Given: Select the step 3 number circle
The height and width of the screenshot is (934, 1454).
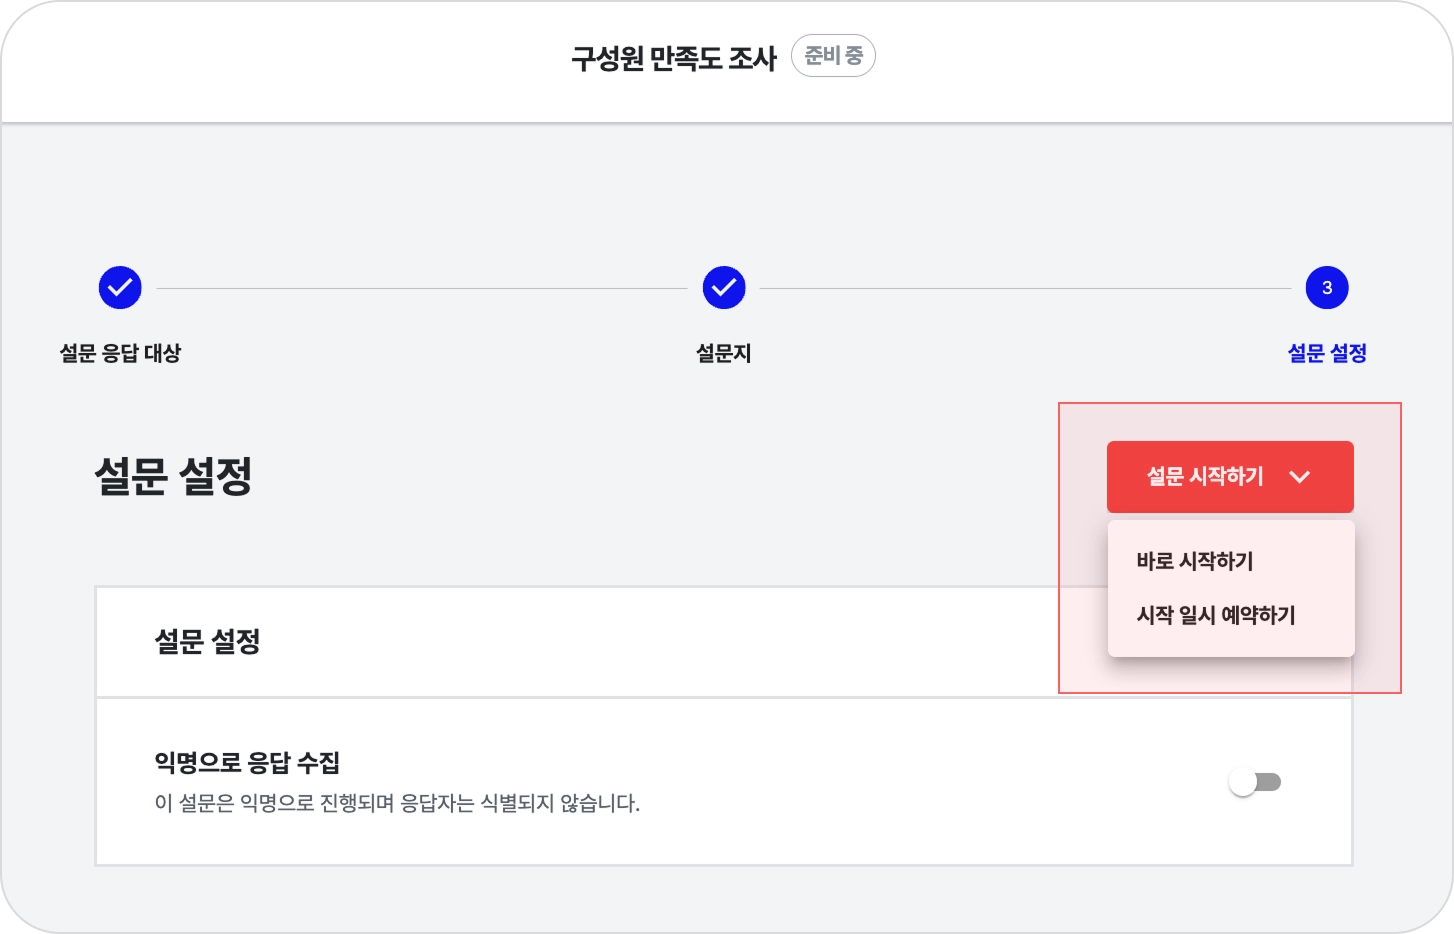Looking at the screenshot, I should [1327, 288].
